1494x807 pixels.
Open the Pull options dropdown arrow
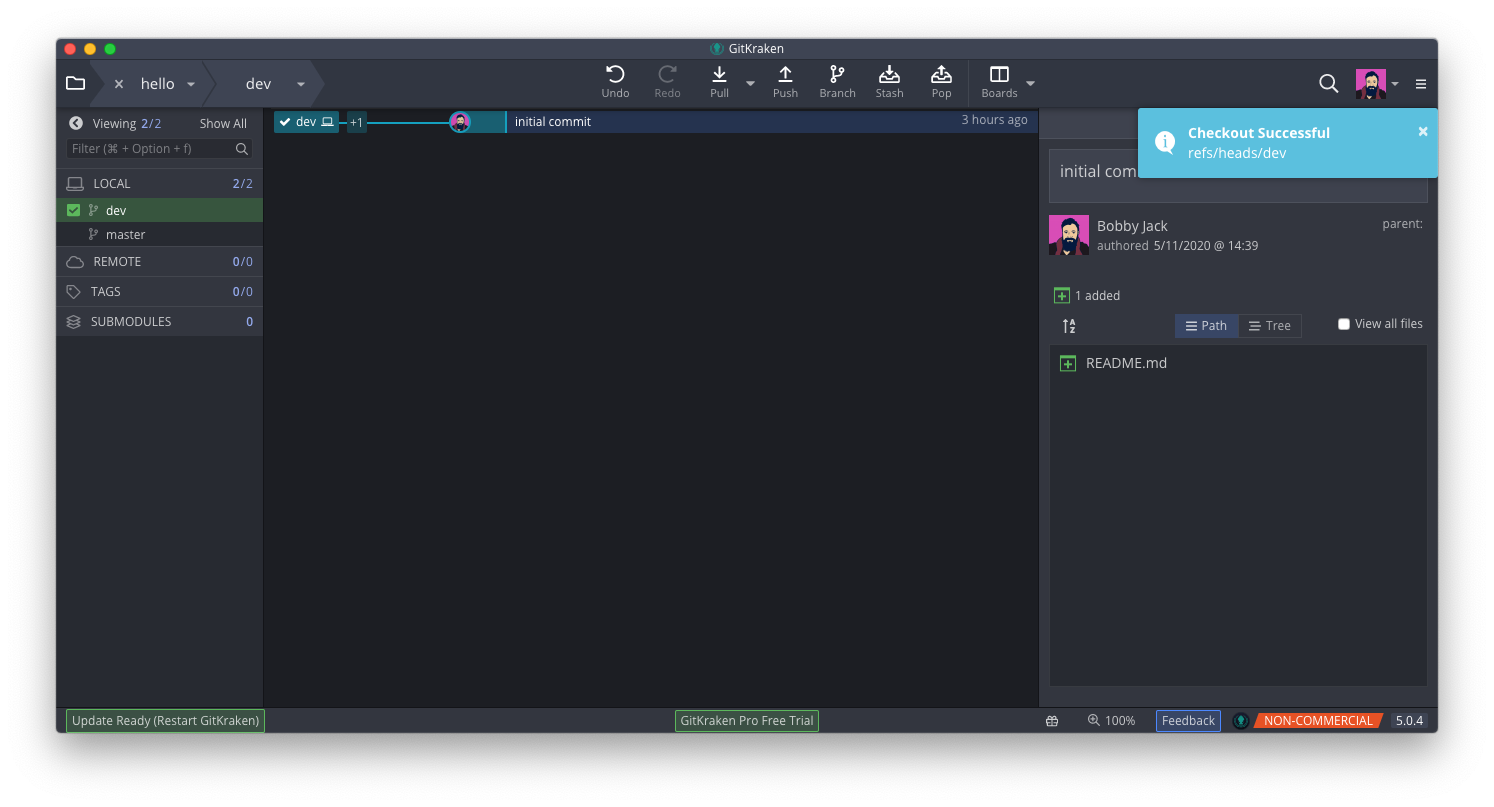click(750, 84)
